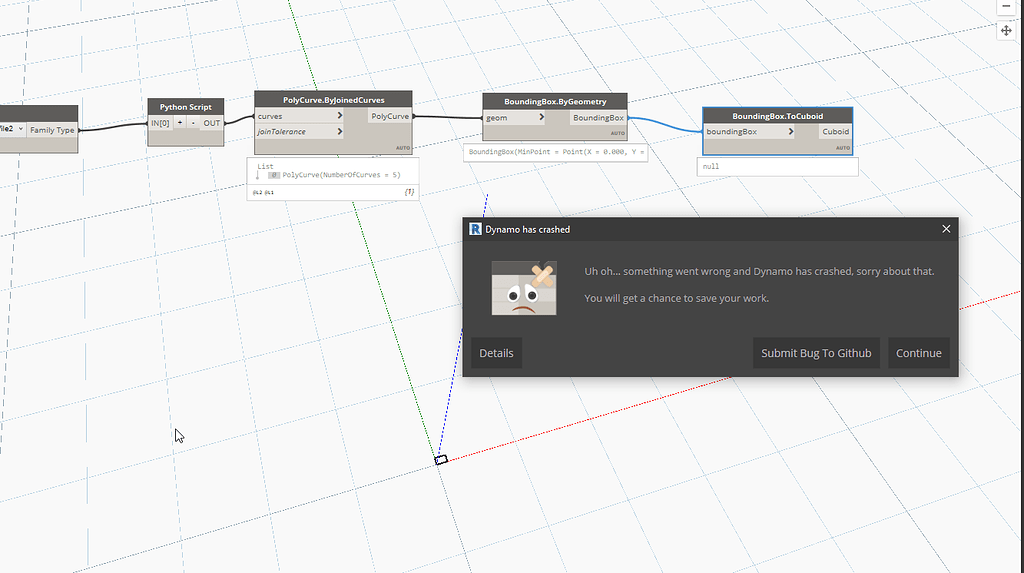1024x573 pixels.
Task: Expand boundingBox input port chevron
Action: [x=790, y=131]
